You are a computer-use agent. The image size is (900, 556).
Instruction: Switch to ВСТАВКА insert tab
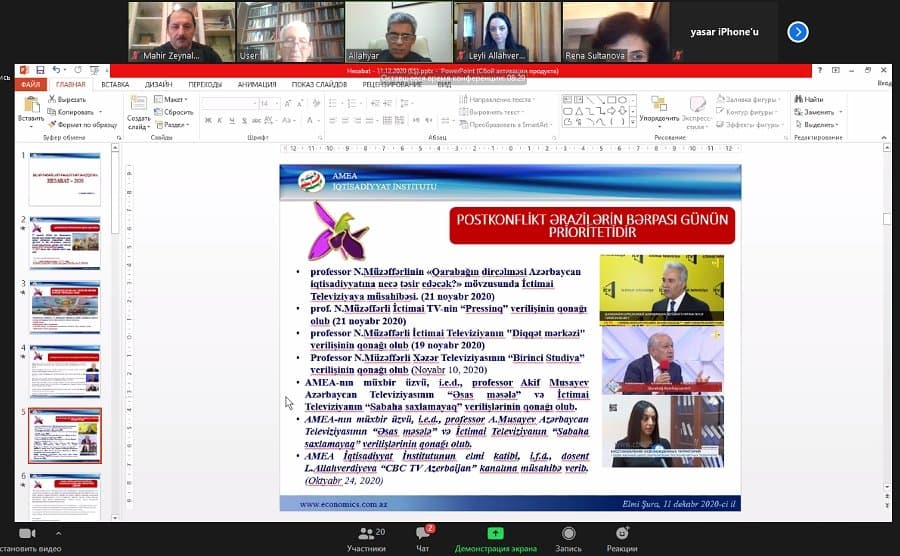pyautogui.click(x=115, y=84)
